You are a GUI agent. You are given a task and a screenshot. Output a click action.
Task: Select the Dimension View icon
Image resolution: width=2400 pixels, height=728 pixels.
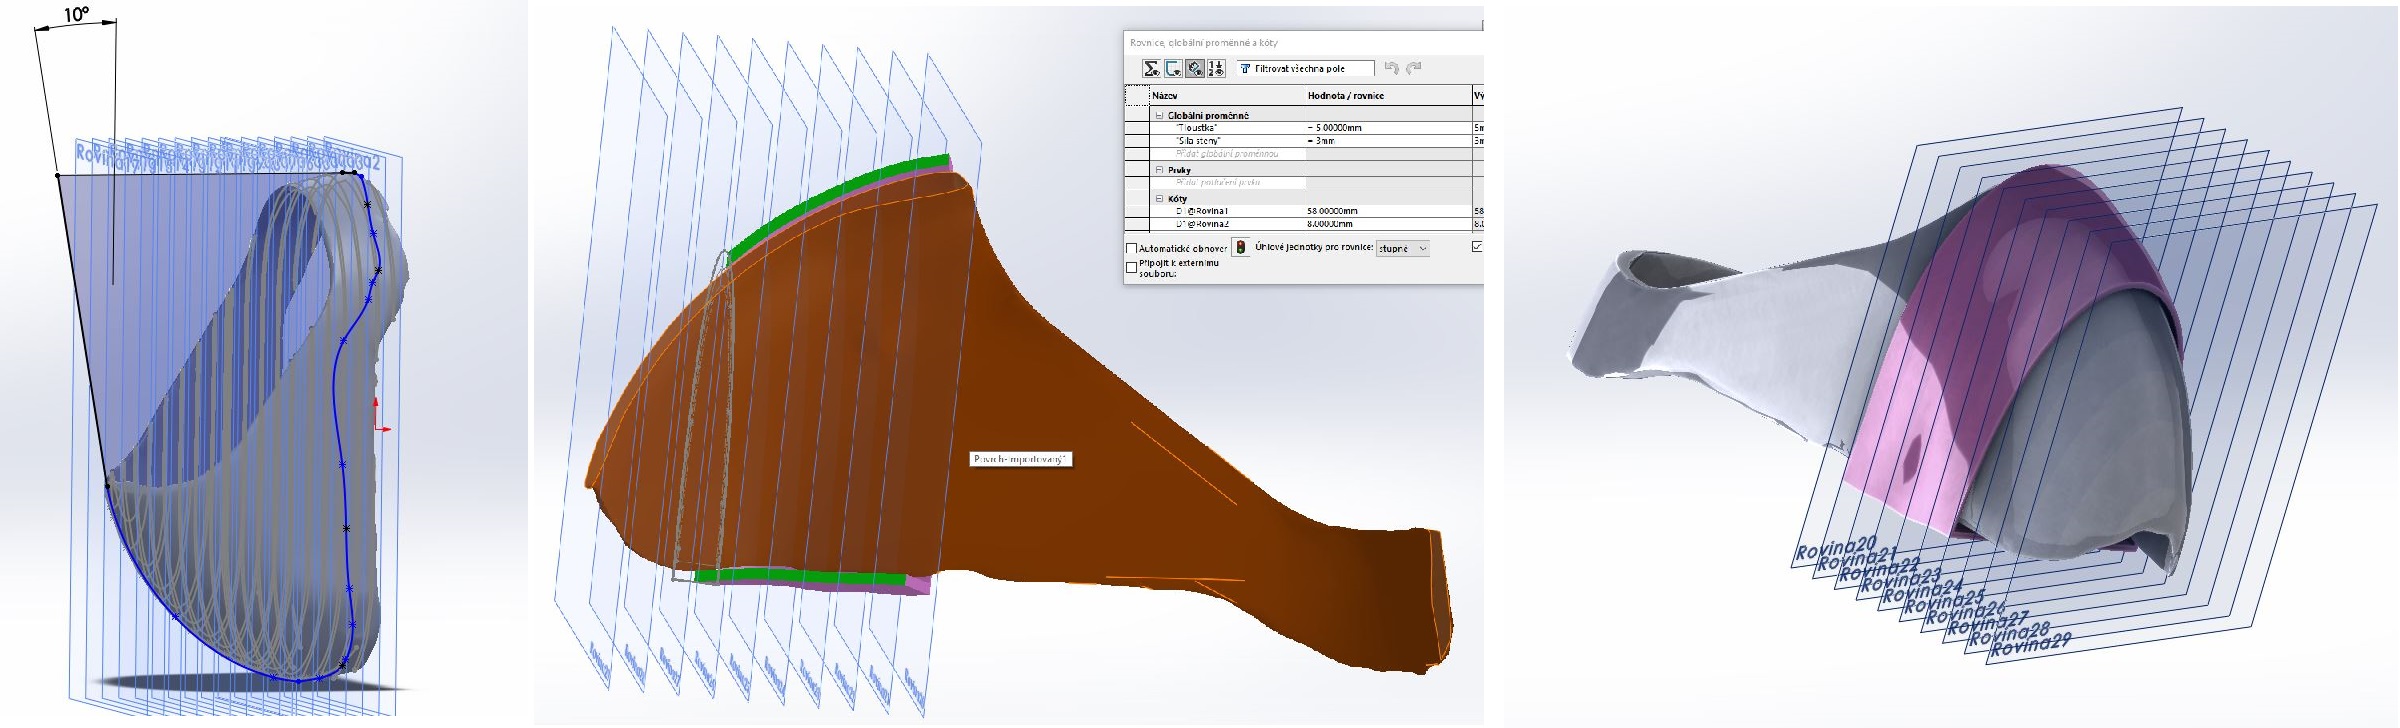(1194, 68)
